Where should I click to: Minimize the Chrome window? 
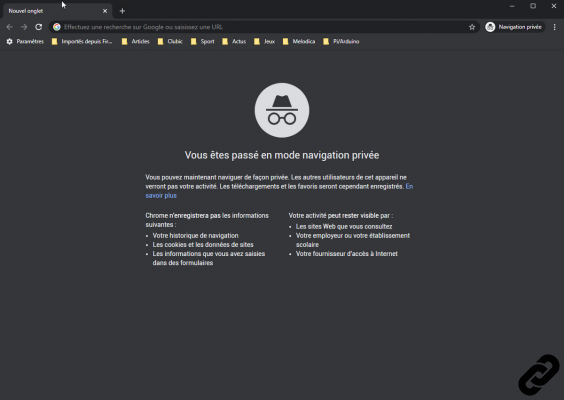coord(512,6)
